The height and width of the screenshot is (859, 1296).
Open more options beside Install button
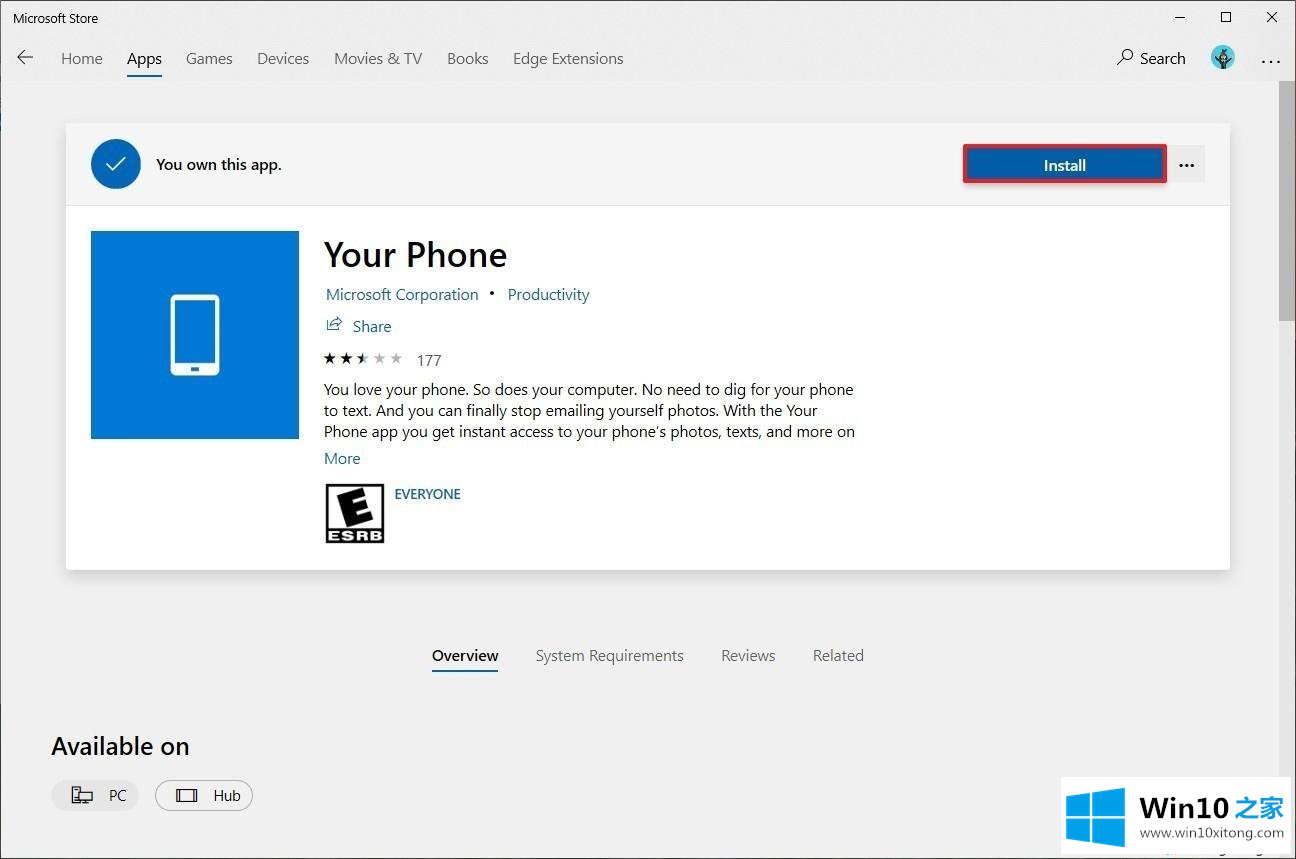click(1187, 165)
